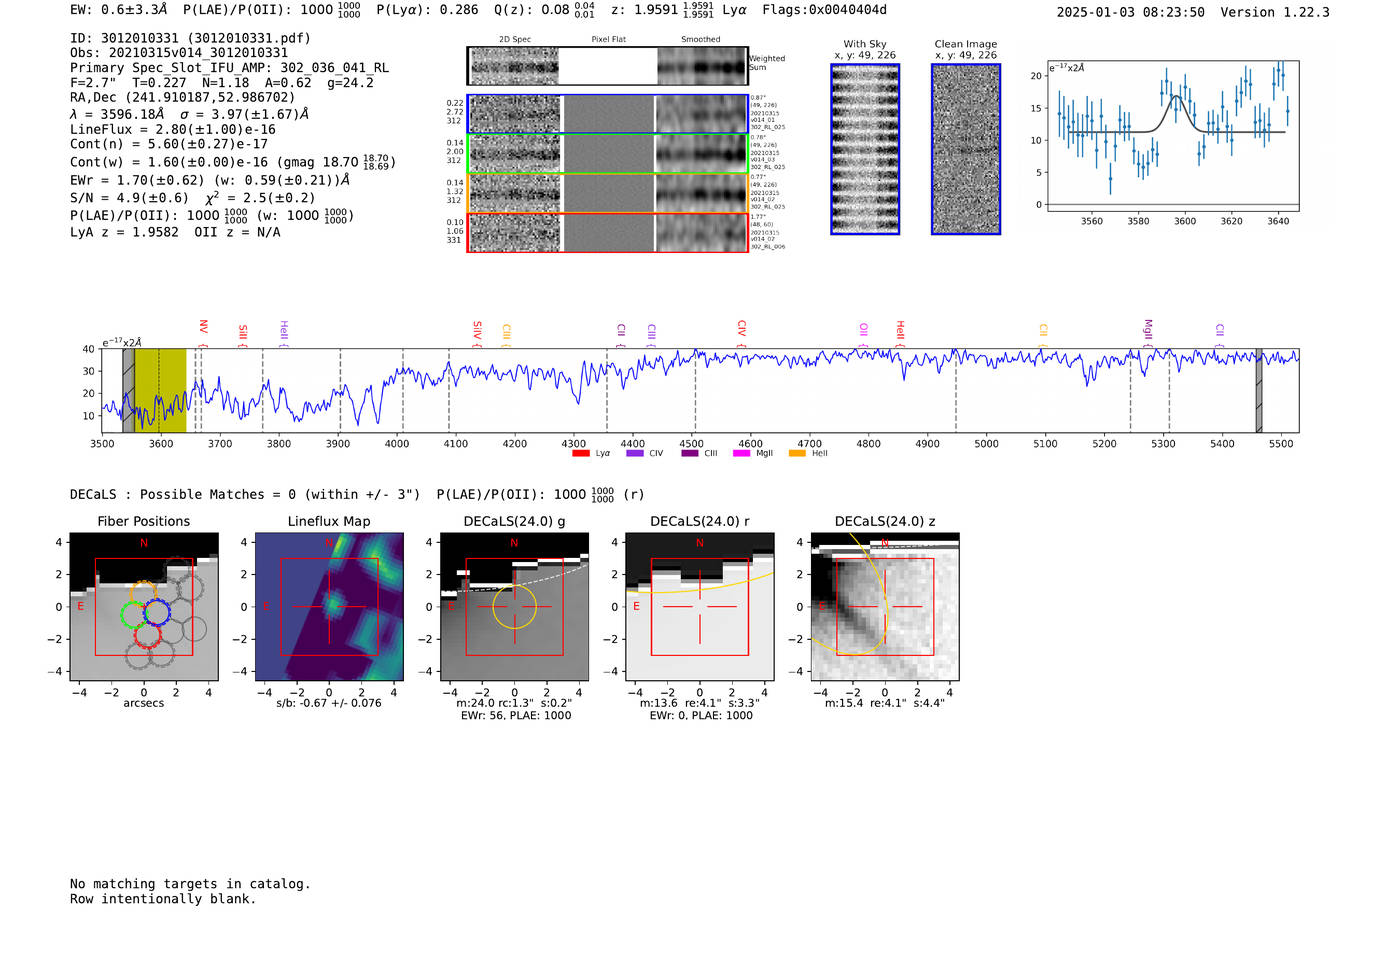The height and width of the screenshot is (953, 1400).
Task: Open the DECaLS(24.0) z image
Action: (885, 606)
